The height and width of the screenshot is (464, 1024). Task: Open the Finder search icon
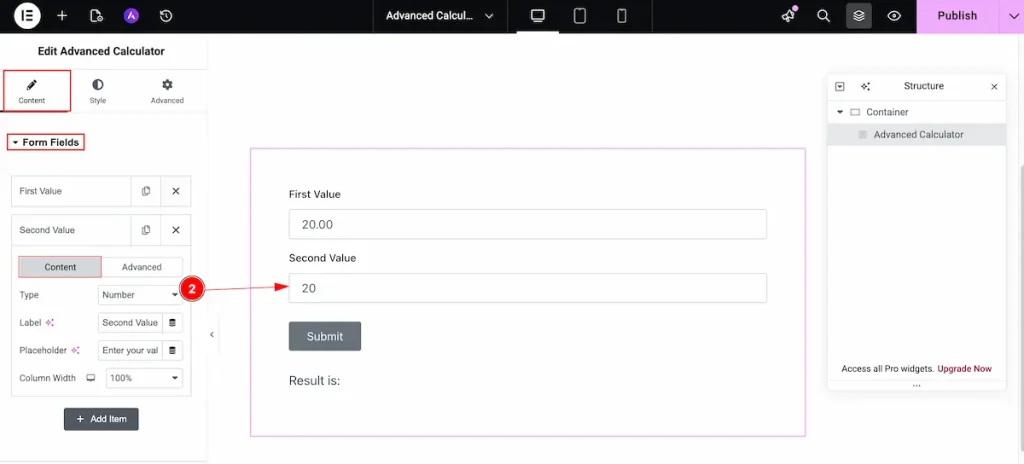coord(824,16)
